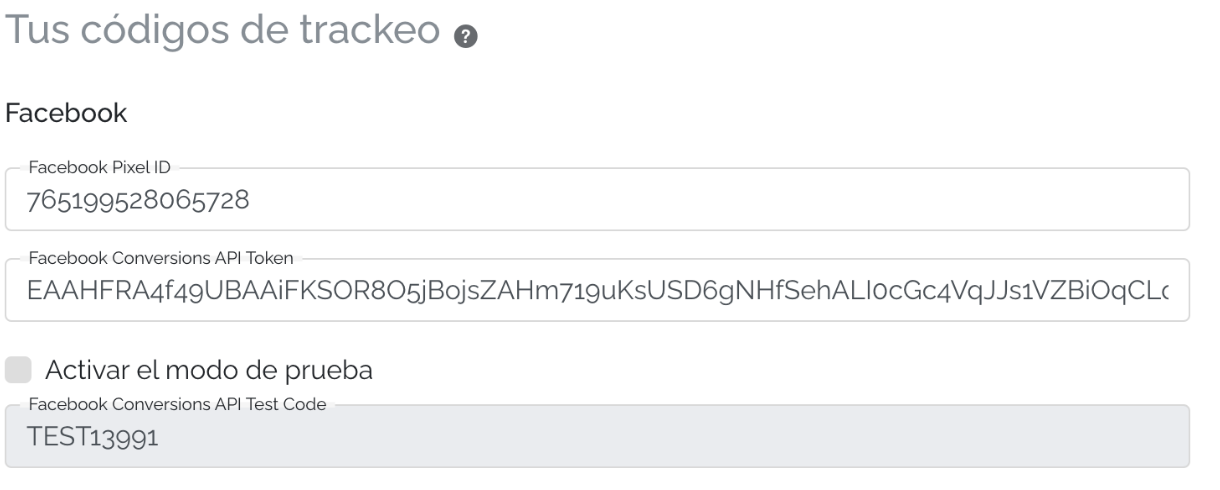Viewport: 1220px width, 490px height.
Task: Click the word "Activar" beside the checkbox
Action: click(x=87, y=370)
